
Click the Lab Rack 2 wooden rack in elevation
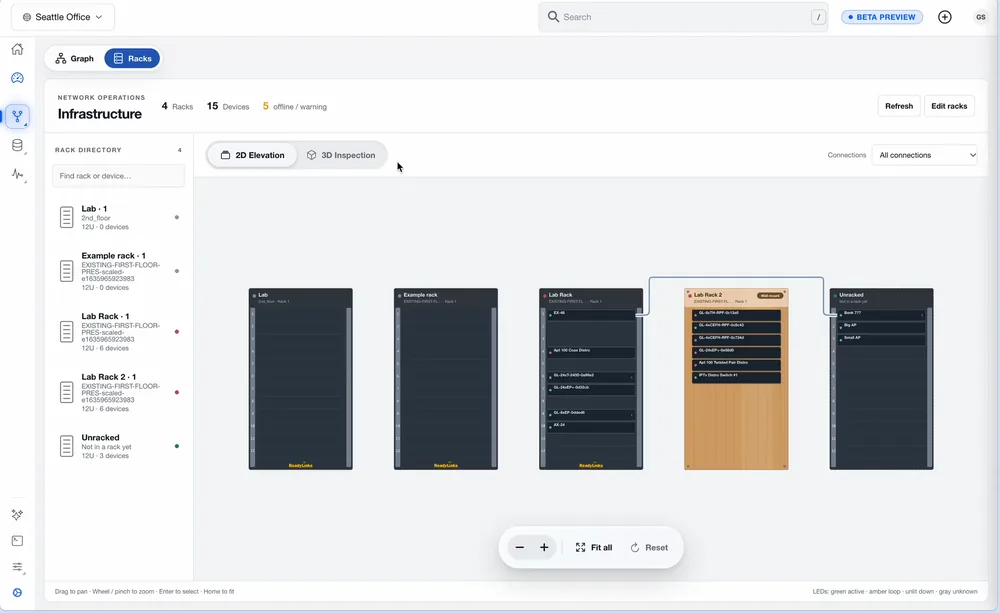coord(736,379)
